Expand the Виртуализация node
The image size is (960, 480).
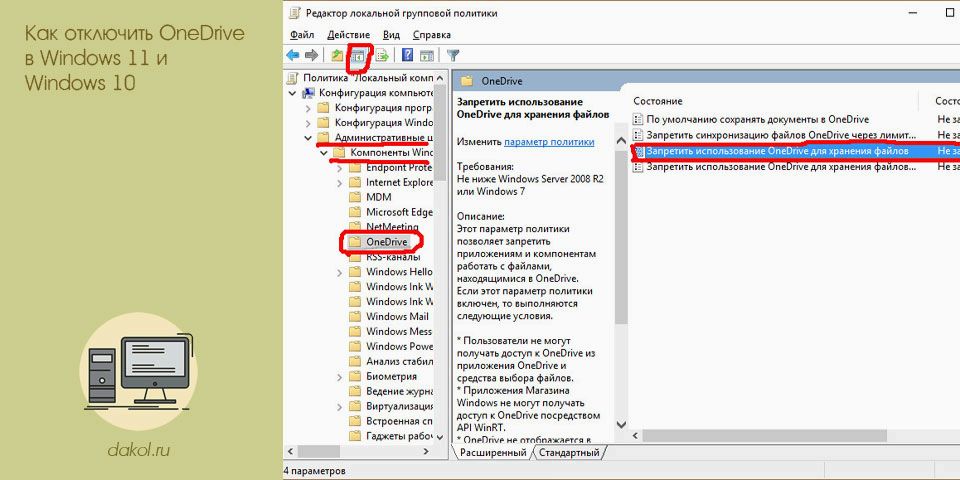340,407
